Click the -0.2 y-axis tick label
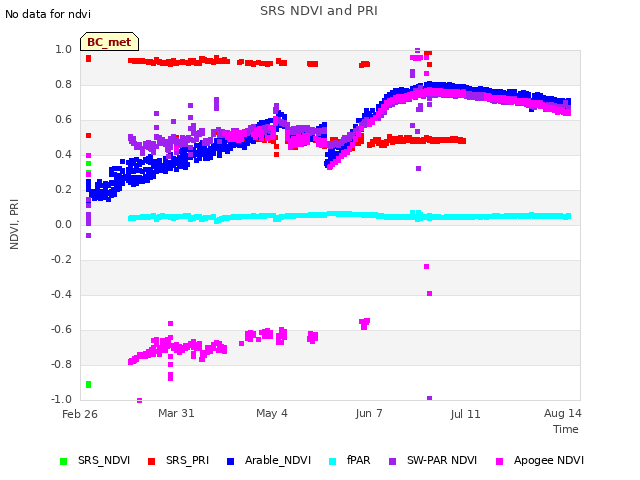The image size is (640, 480). click(61, 260)
